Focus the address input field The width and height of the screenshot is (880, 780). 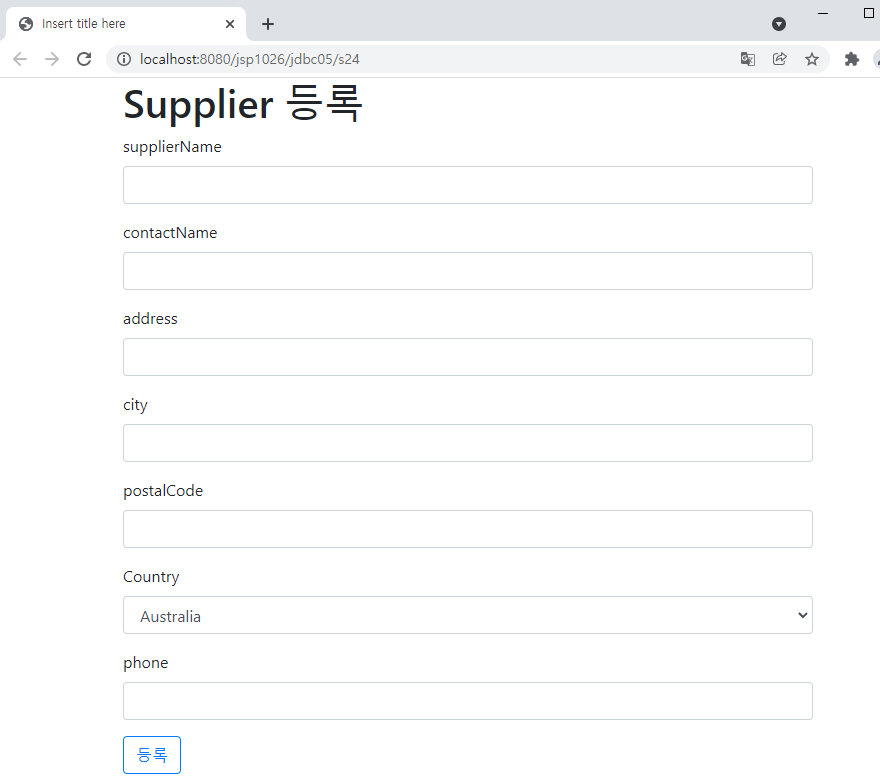tap(468, 357)
